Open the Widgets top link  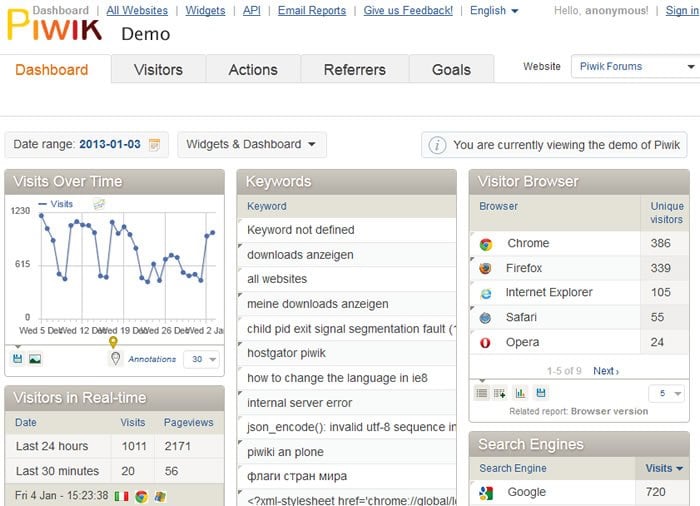click(205, 10)
